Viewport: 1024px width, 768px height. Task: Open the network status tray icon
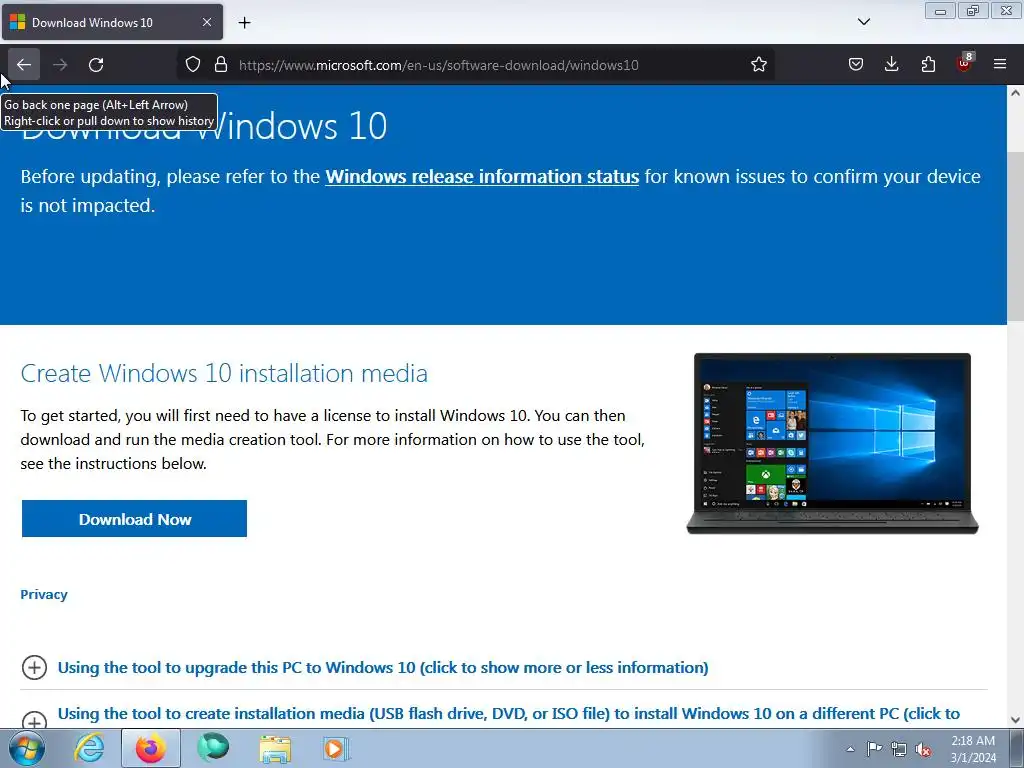899,749
